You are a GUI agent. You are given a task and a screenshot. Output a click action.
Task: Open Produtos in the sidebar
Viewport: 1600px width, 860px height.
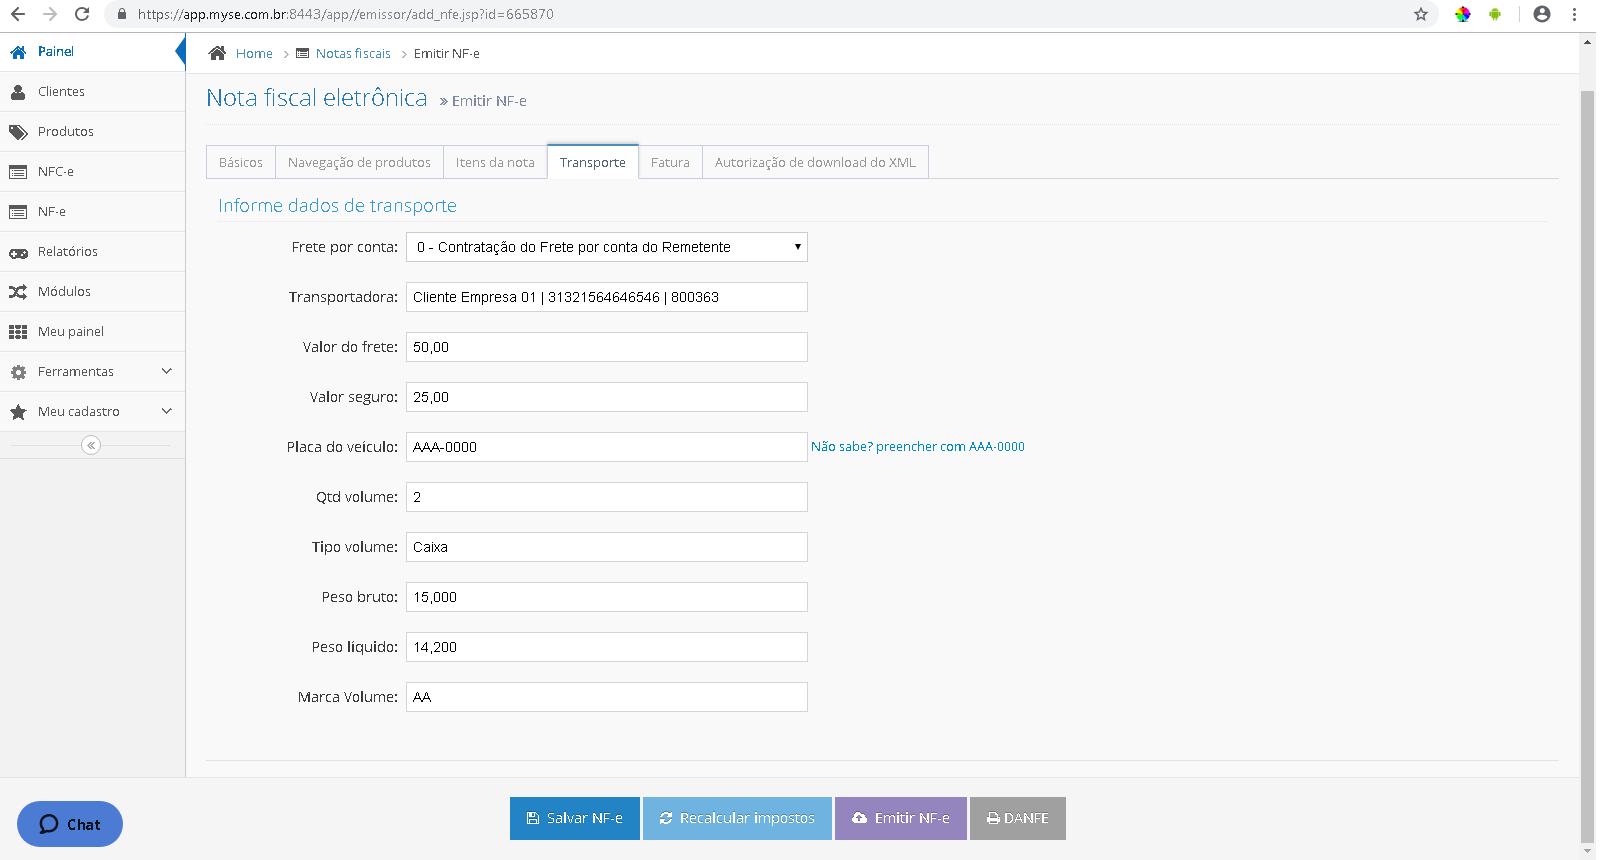point(92,132)
